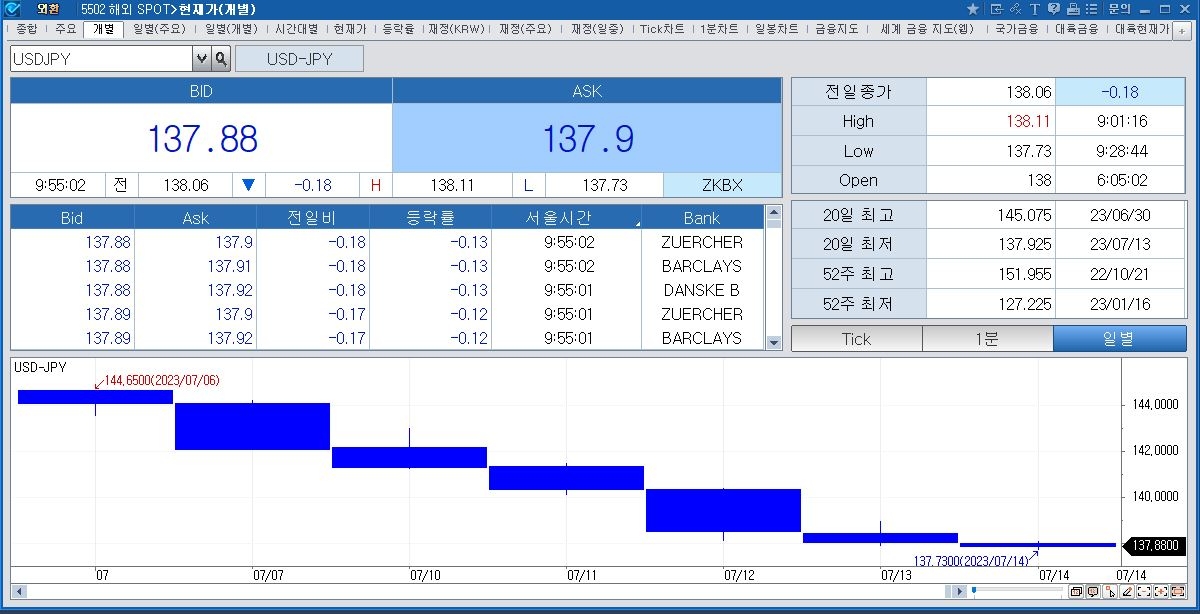Click the large ASK price 137.9
This screenshot has width=1200, height=614.
tap(588, 138)
